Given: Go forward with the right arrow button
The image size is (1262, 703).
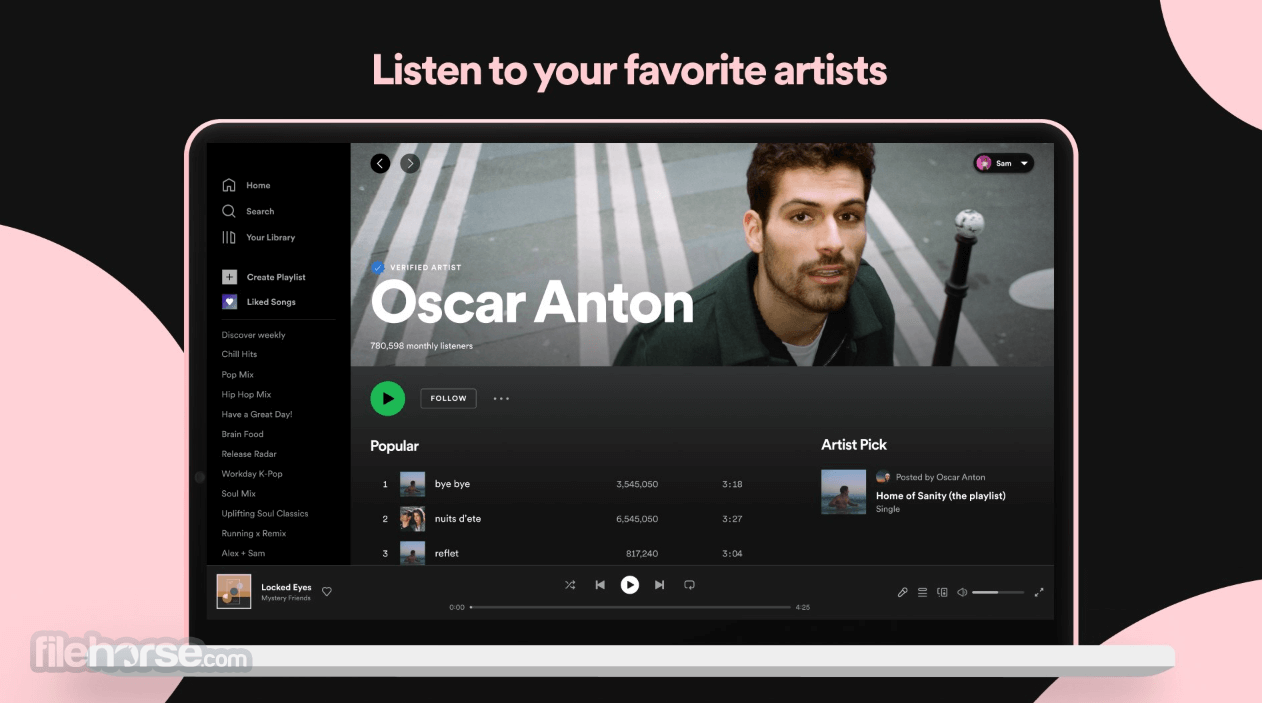Looking at the screenshot, I should click(410, 163).
